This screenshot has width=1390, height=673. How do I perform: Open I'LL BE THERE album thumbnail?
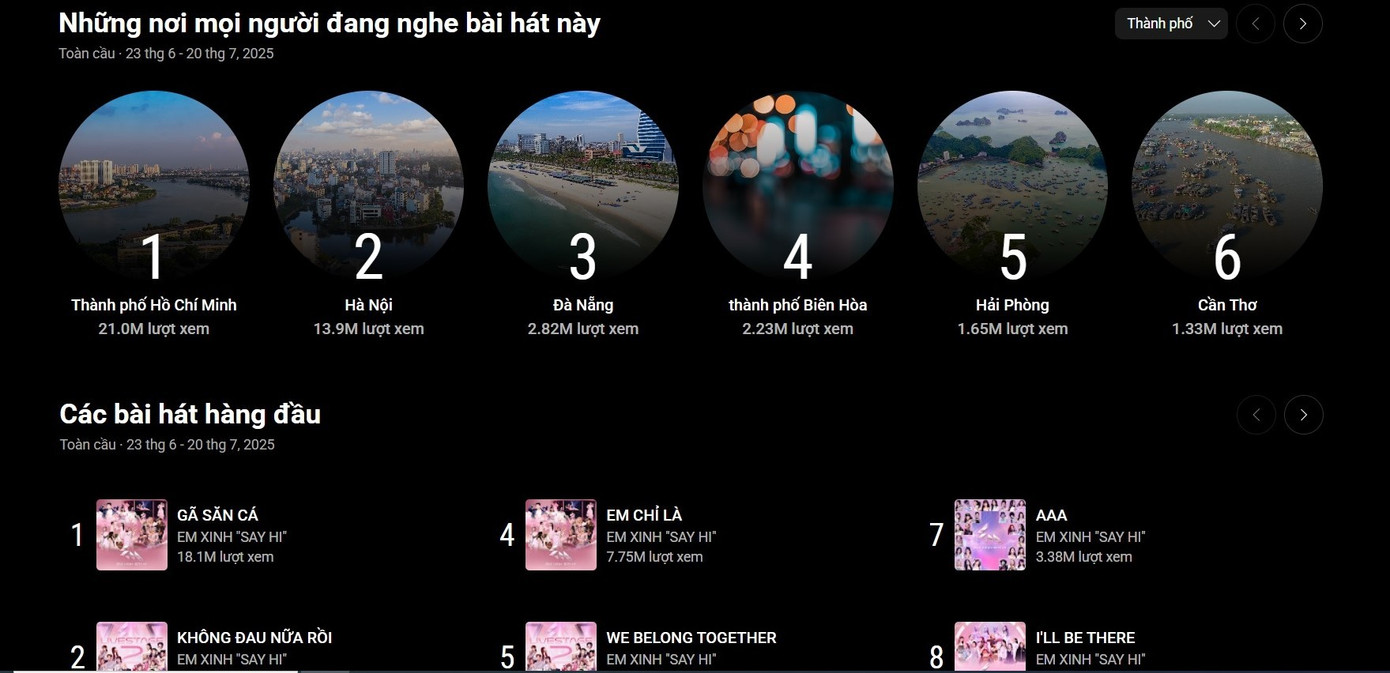tap(990, 647)
